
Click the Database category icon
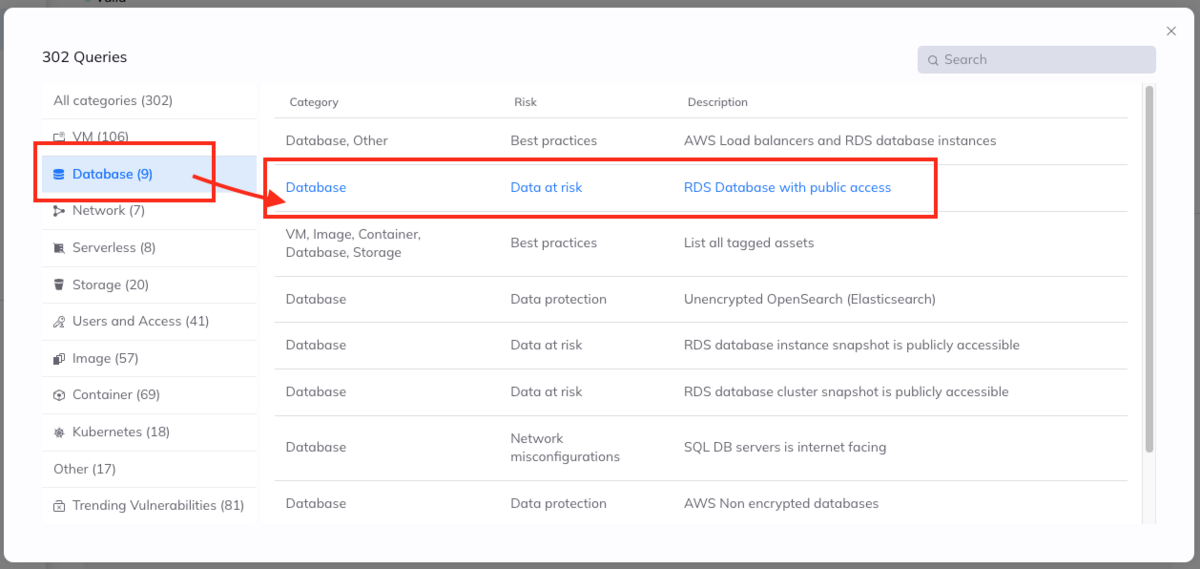click(x=59, y=174)
